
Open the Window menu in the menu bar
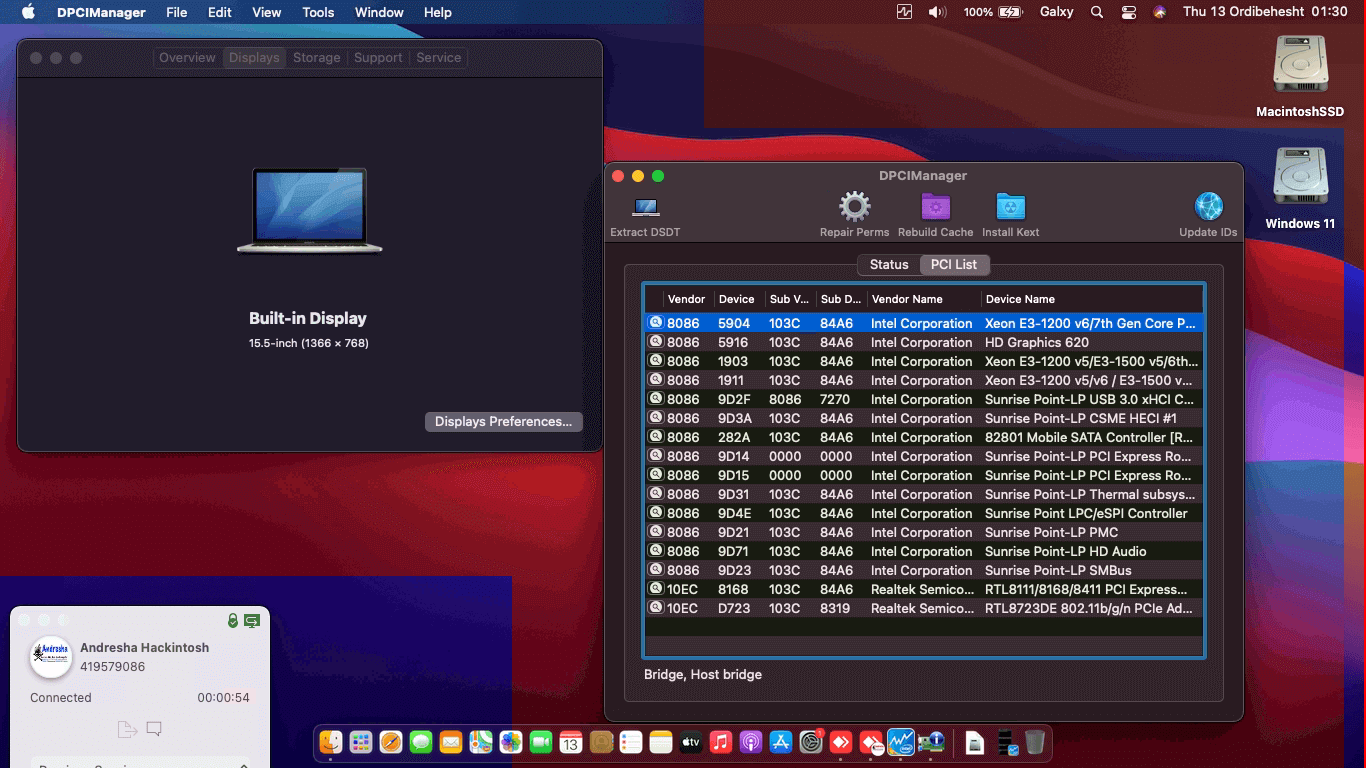tap(379, 12)
